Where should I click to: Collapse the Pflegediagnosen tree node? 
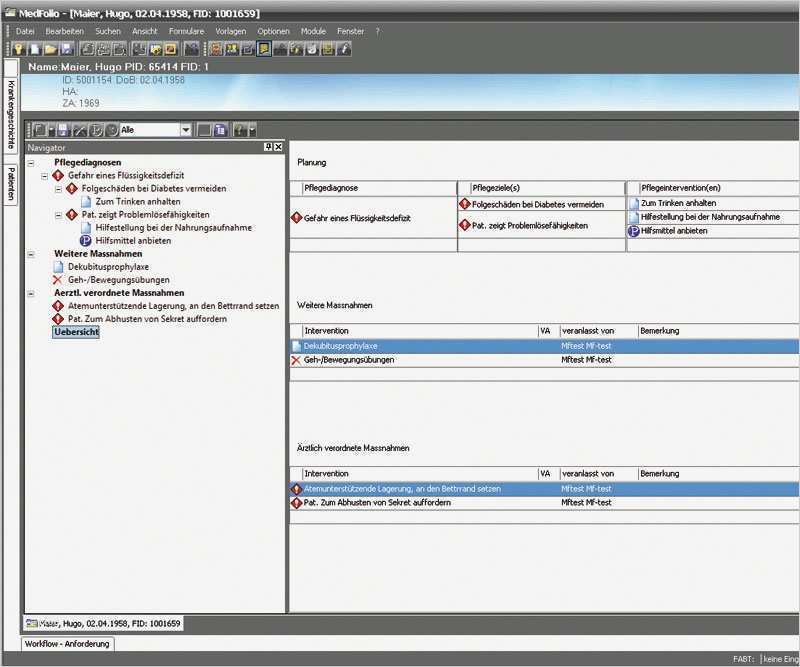pyautogui.click(x=31, y=162)
